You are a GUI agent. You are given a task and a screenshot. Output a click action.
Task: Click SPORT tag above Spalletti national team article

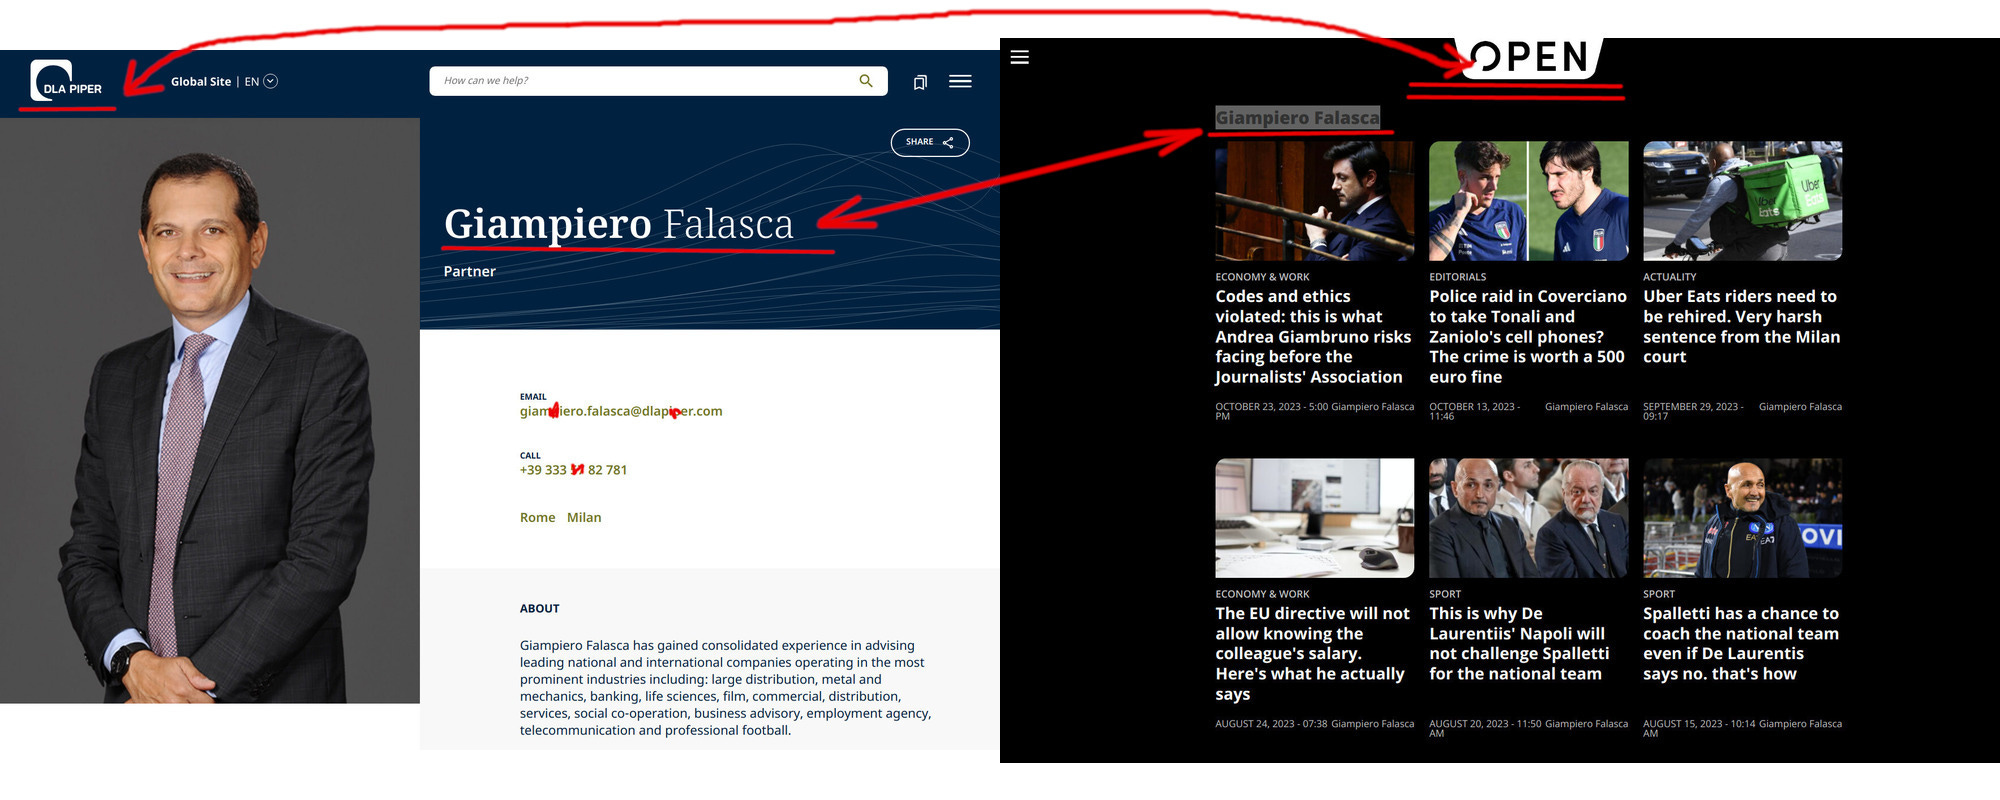click(x=1659, y=594)
